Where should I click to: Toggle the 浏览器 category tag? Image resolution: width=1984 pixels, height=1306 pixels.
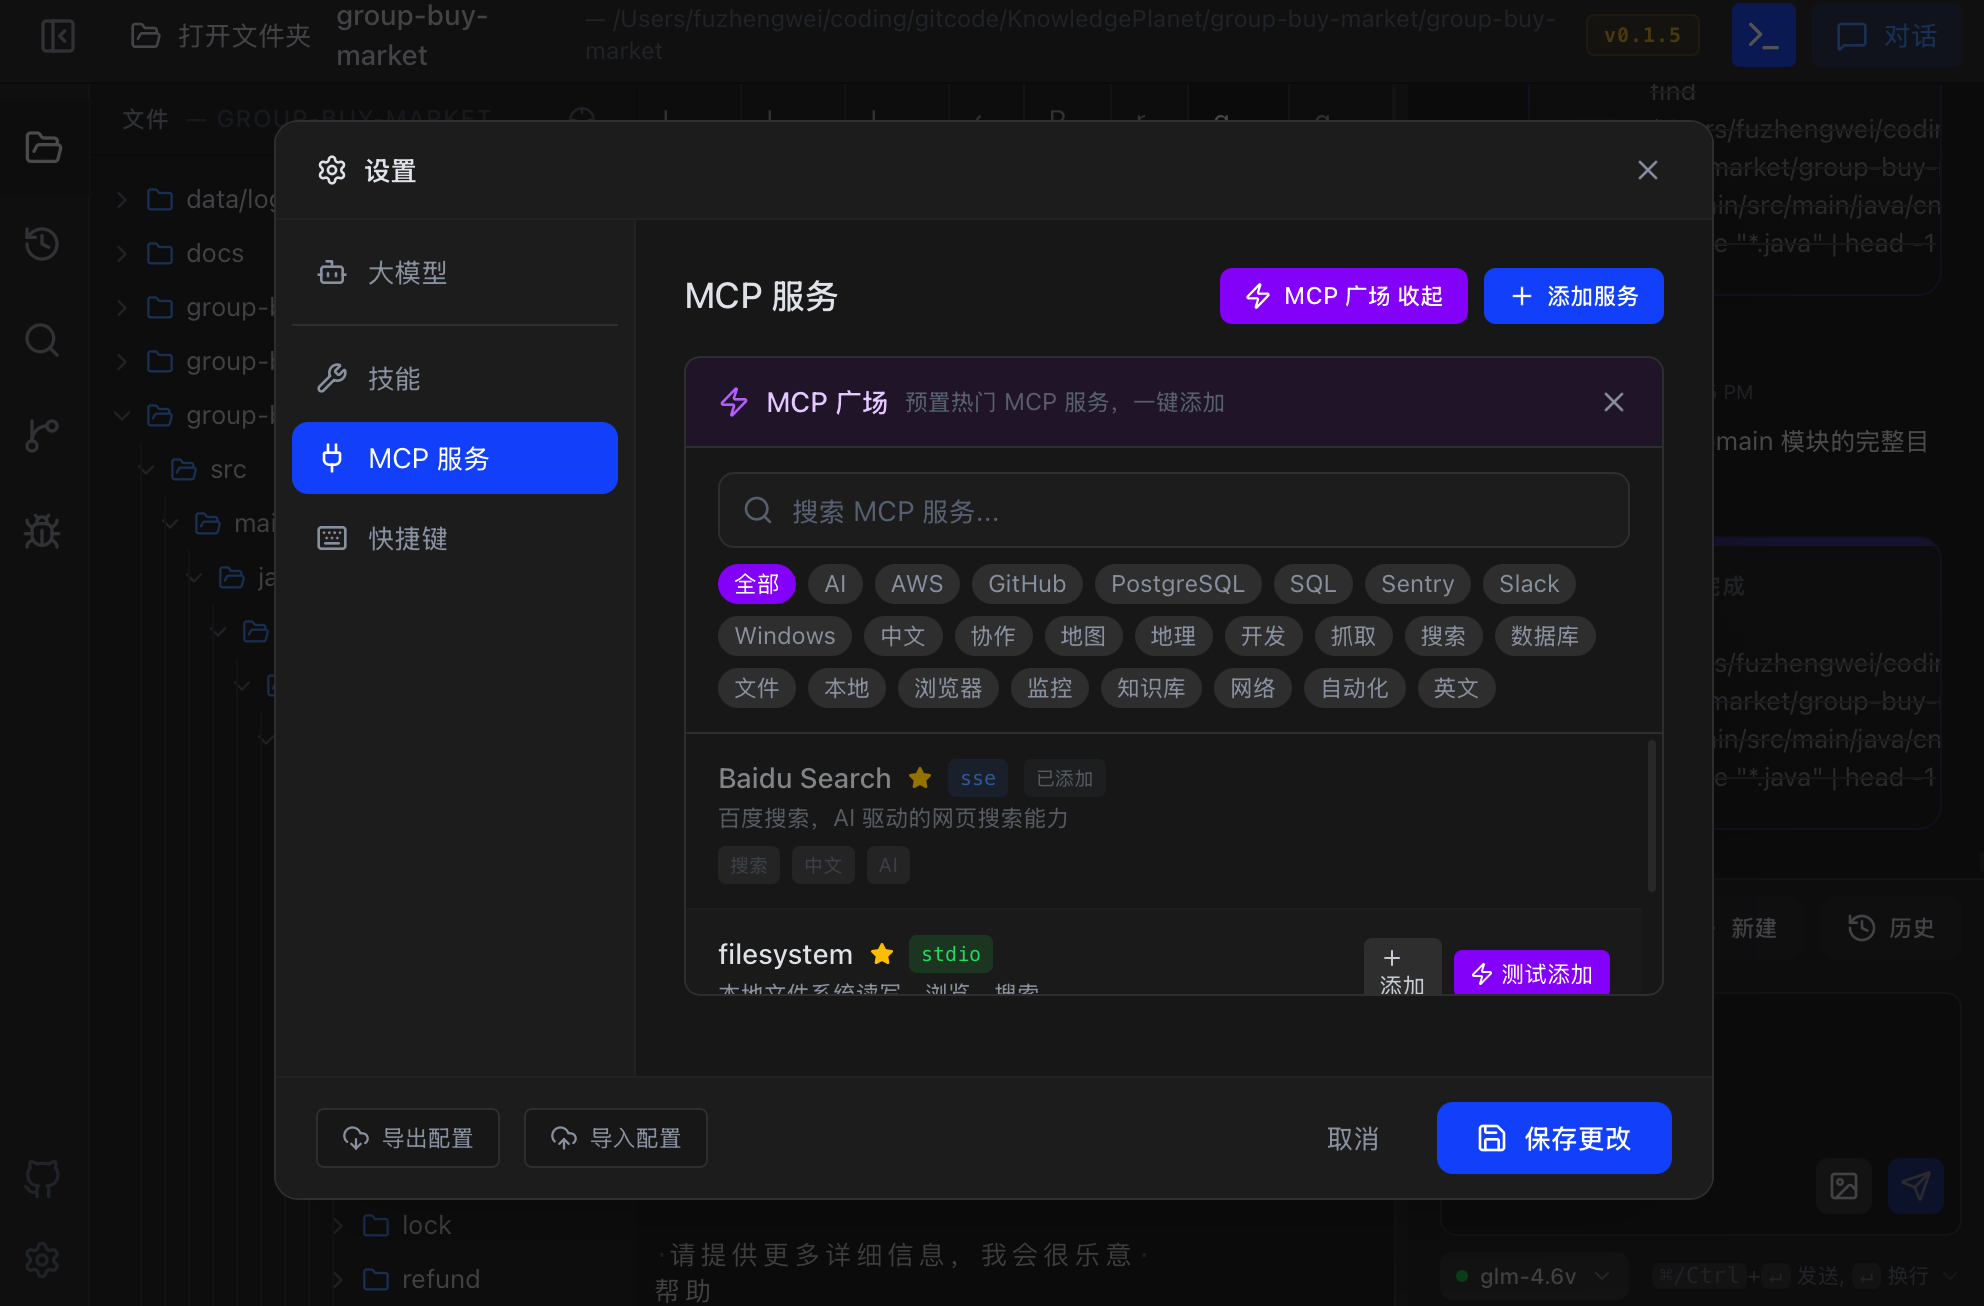(x=947, y=688)
